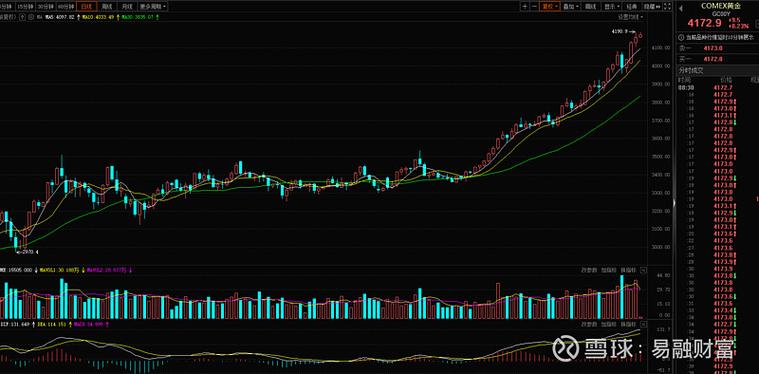
Task: Select the 分时成交 panel tab
Action: (691, 70)
